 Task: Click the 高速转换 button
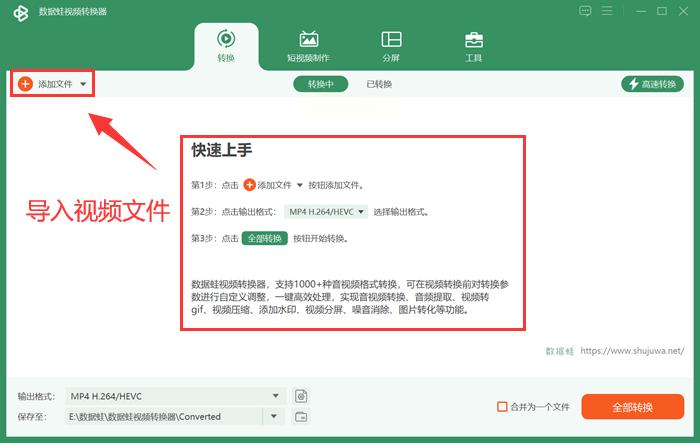click(x=652, y=84)
